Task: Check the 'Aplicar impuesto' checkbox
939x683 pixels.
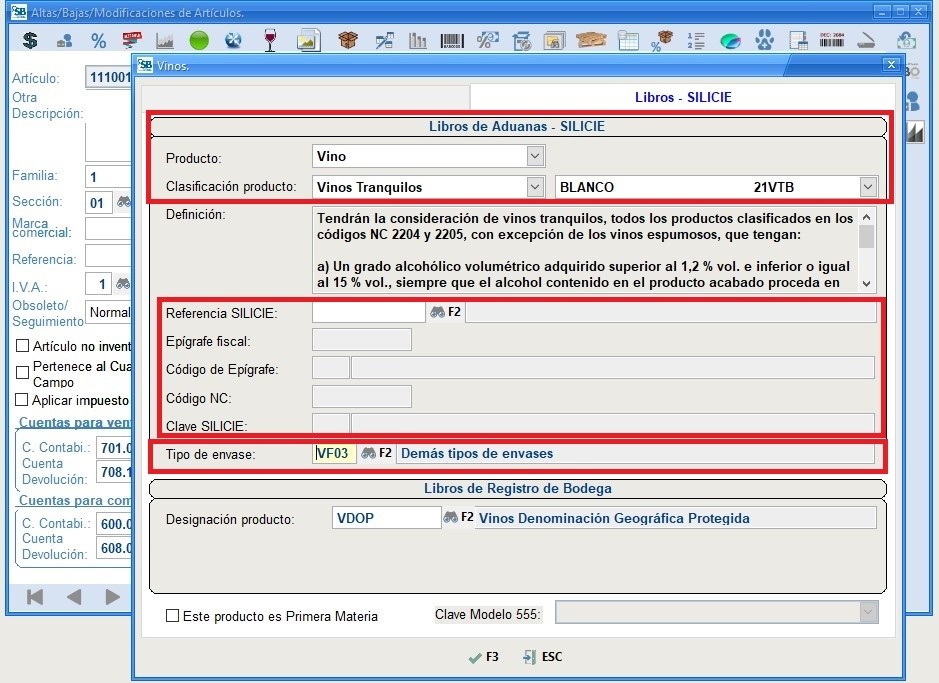Action: 23,400
